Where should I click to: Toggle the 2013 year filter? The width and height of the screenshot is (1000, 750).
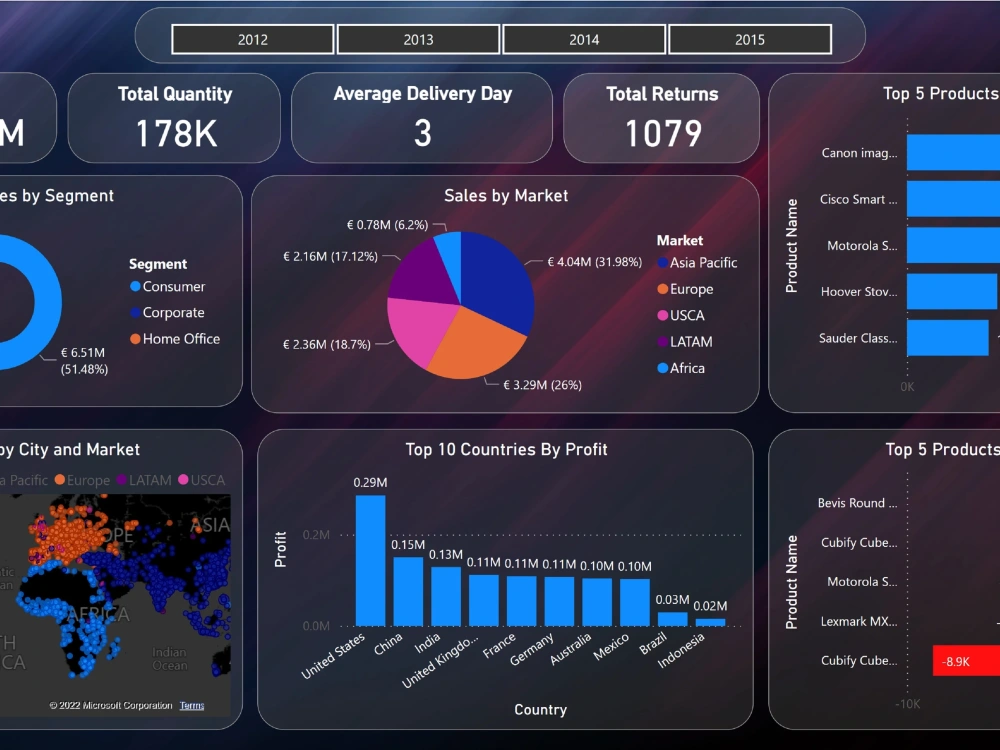click(418, 39)
